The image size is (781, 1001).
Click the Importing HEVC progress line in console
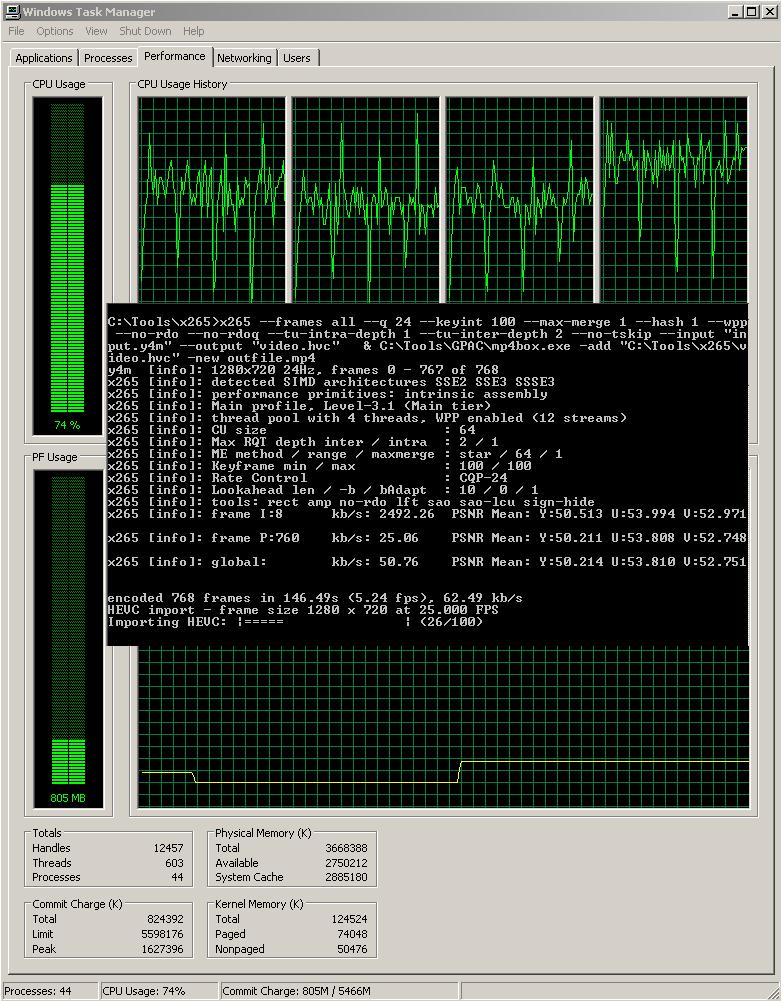pos(295,622)
